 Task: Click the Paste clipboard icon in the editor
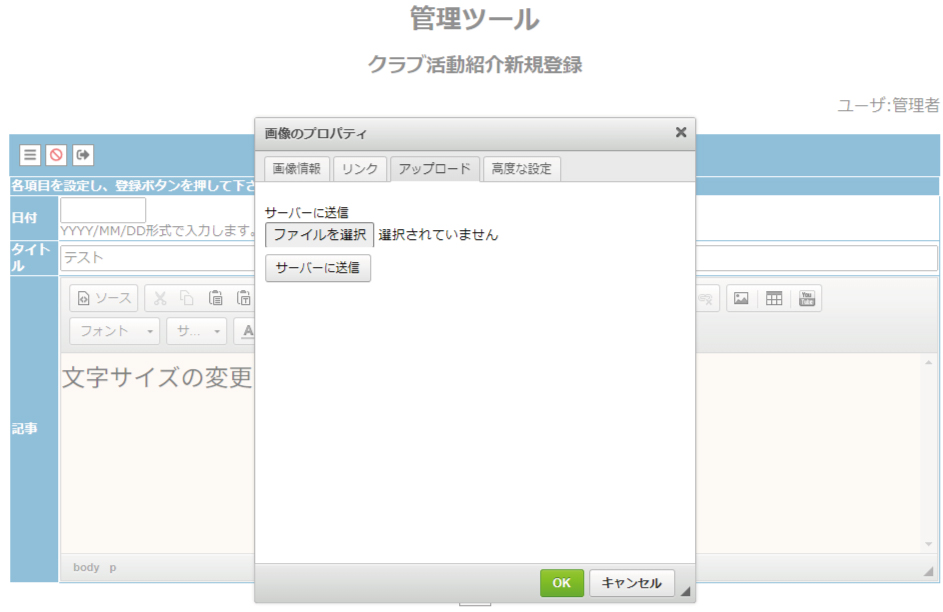tap(215, 298)
